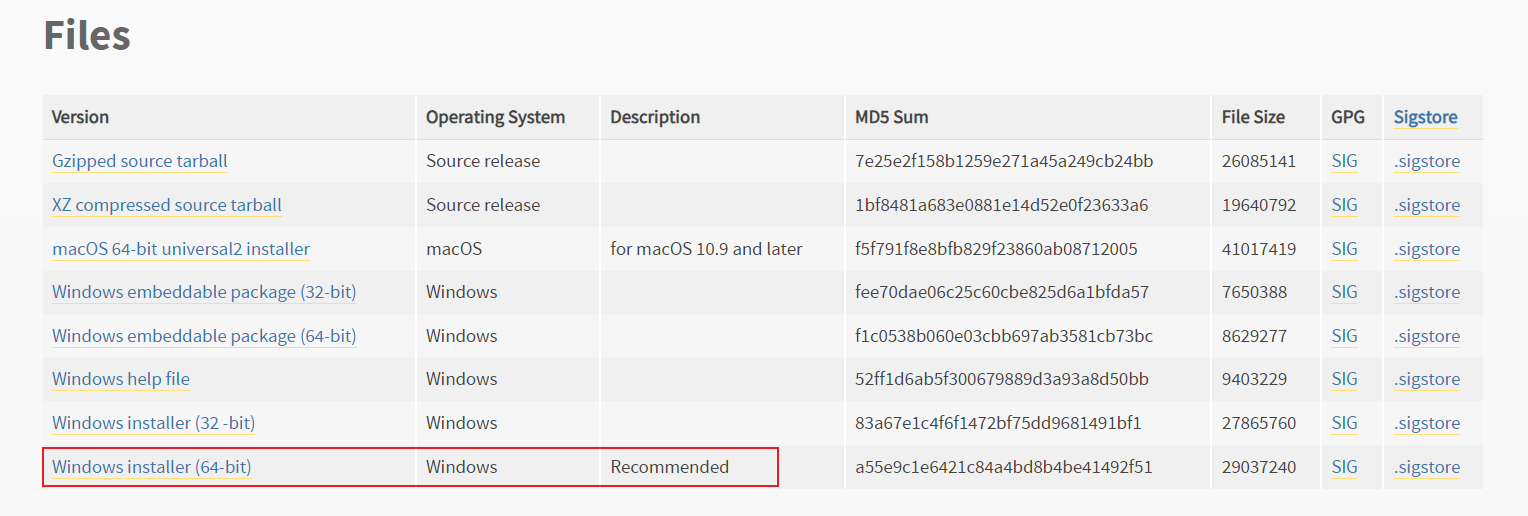This screenshot has width=1528, height=516.
Task: Open SIG link for macOS installer row
Action: (1344, 249)
